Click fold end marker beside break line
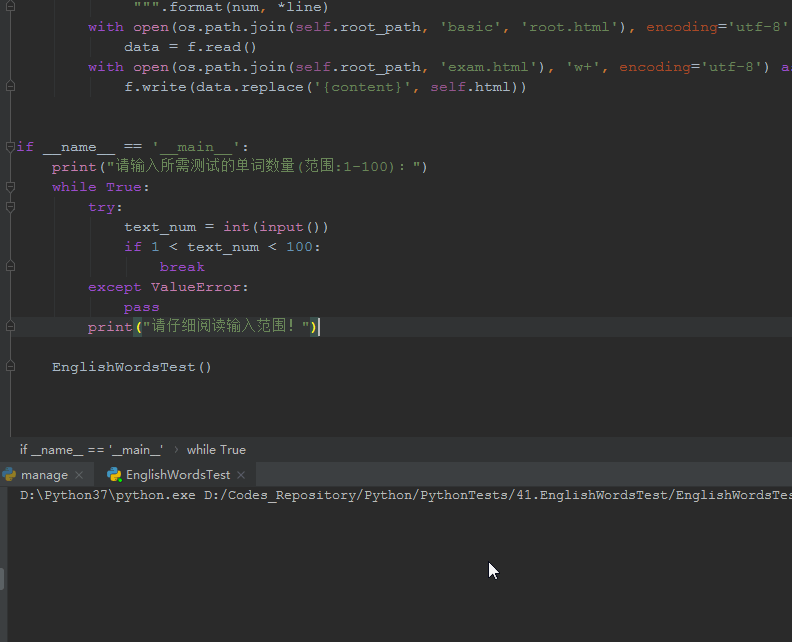792x642 pixels. pos(10,267)
